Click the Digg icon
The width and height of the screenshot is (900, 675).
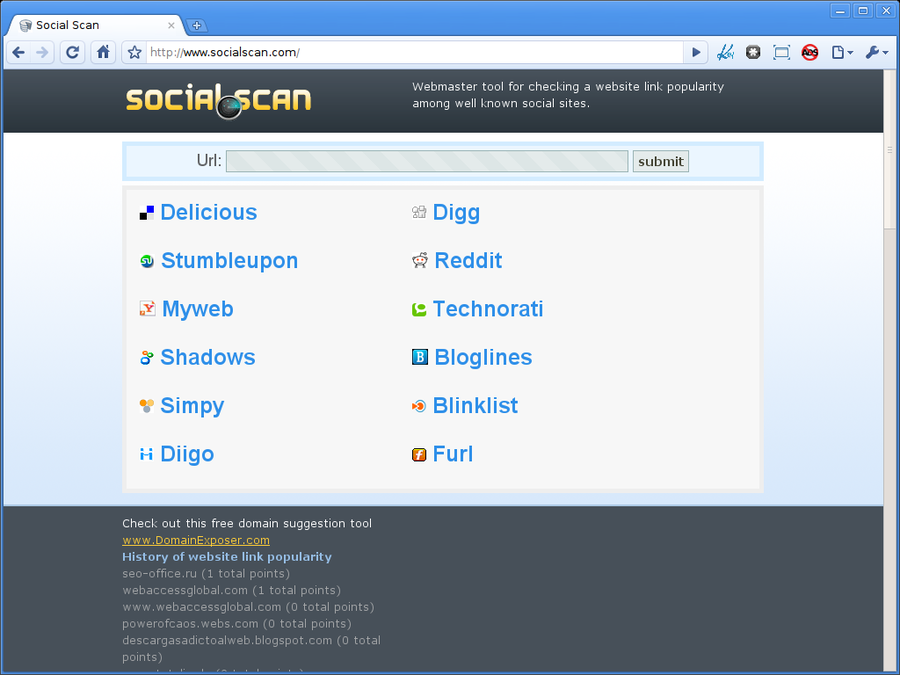point(419,212)
